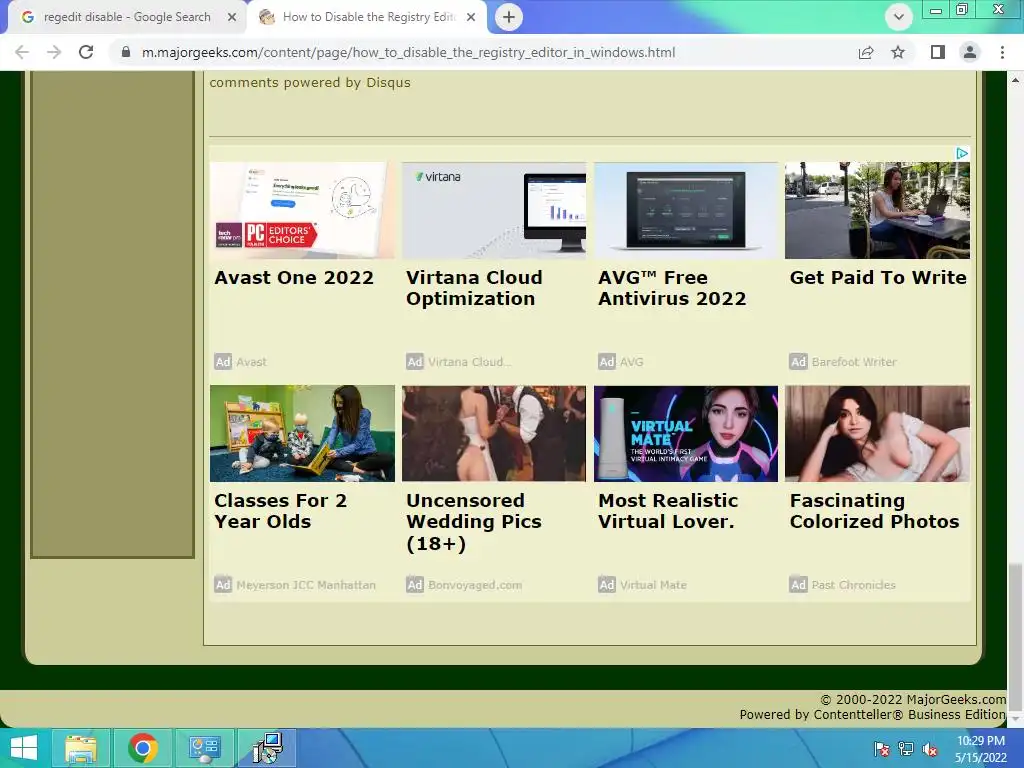Open network tray icon
Screen dimensions: 1024x768
(906, 749)
